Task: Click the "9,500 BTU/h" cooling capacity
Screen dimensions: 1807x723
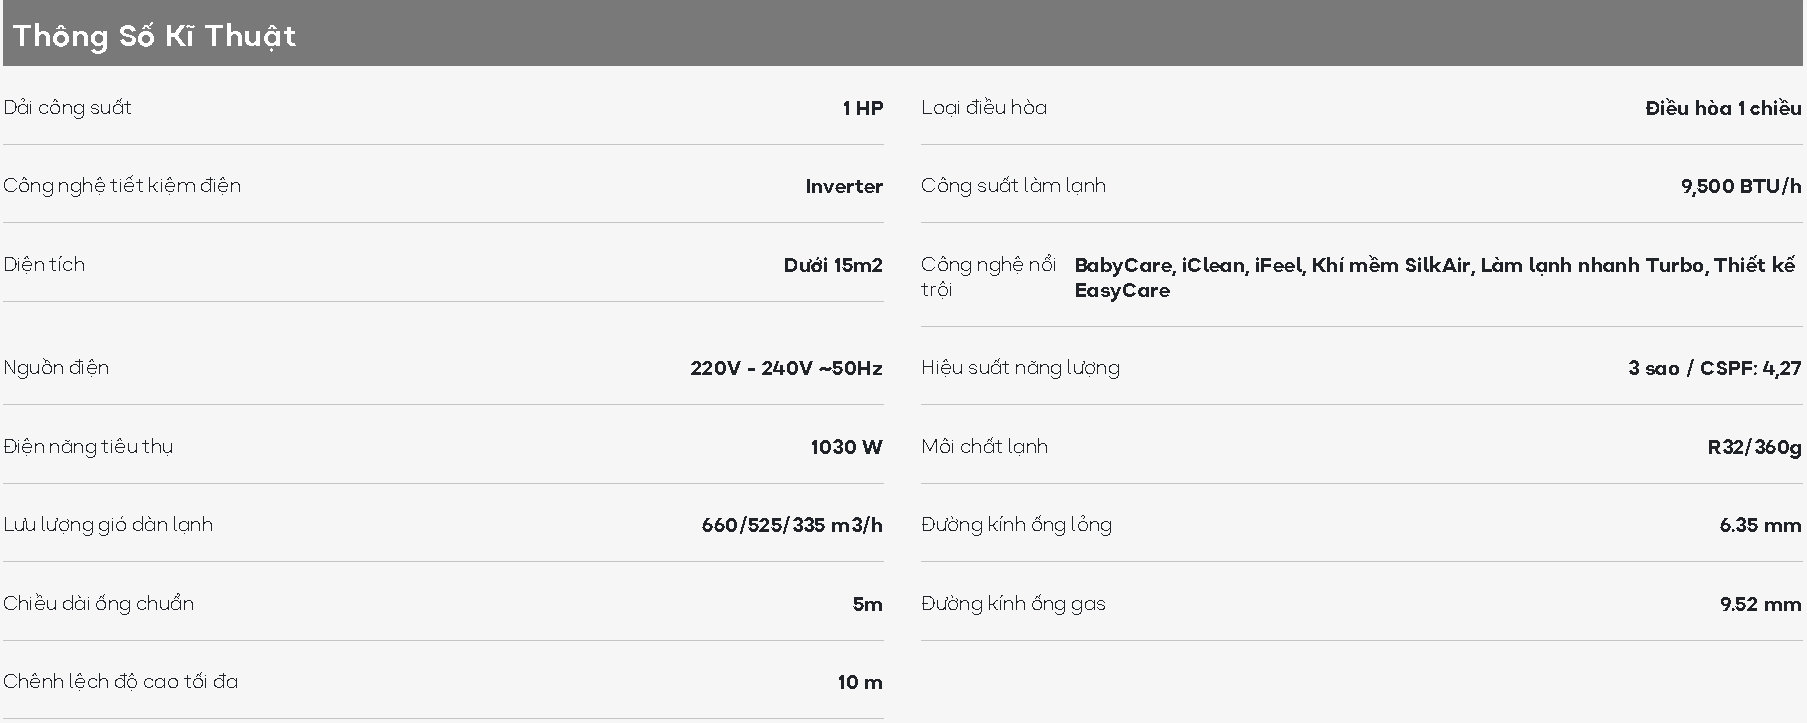Action: pyautogui.click(x=1741, y=186)
